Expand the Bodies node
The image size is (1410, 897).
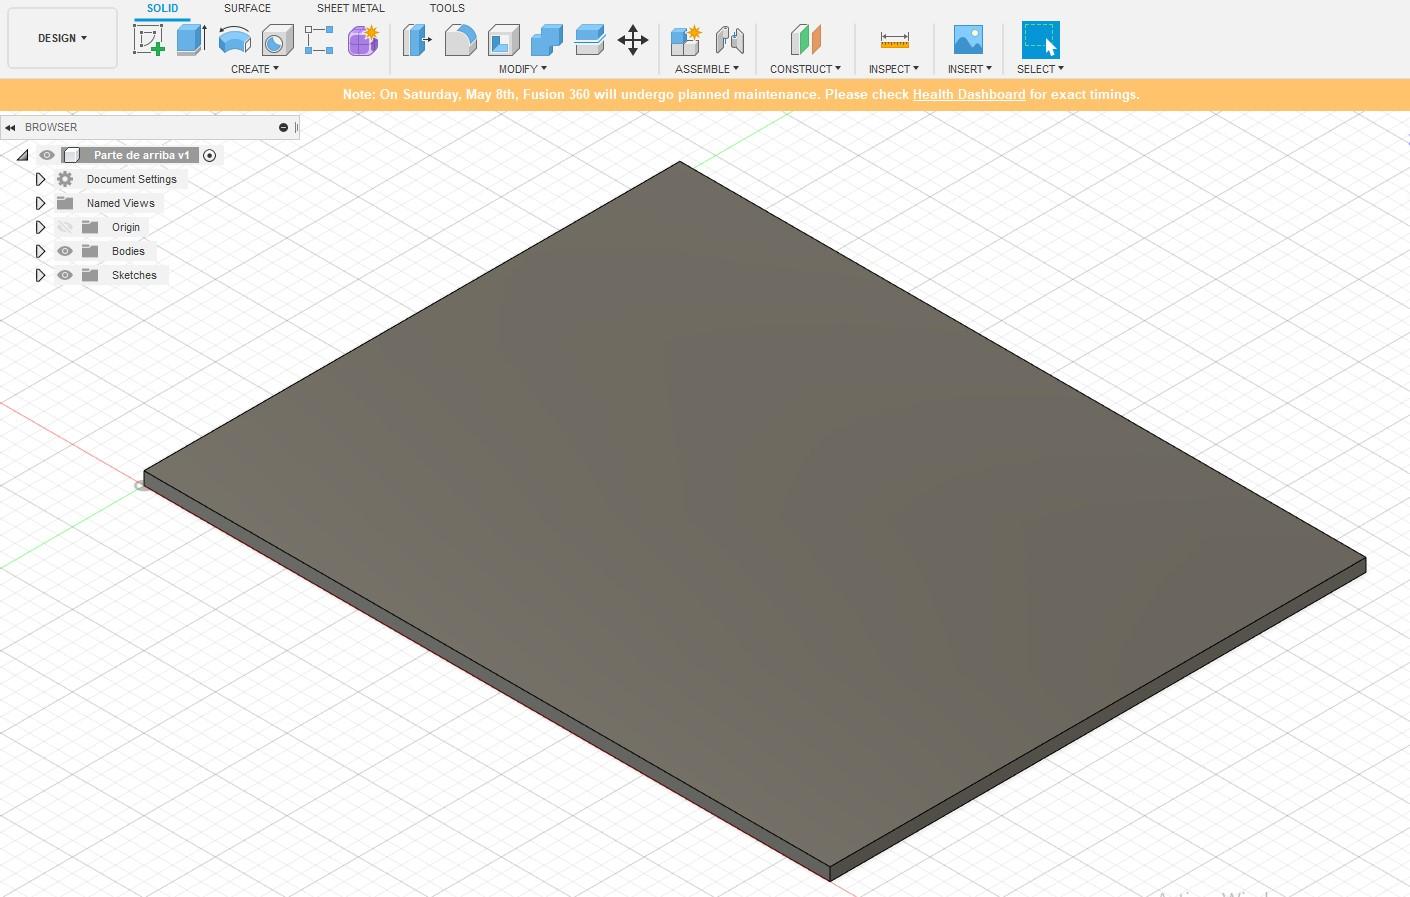(x=40, y=251)
